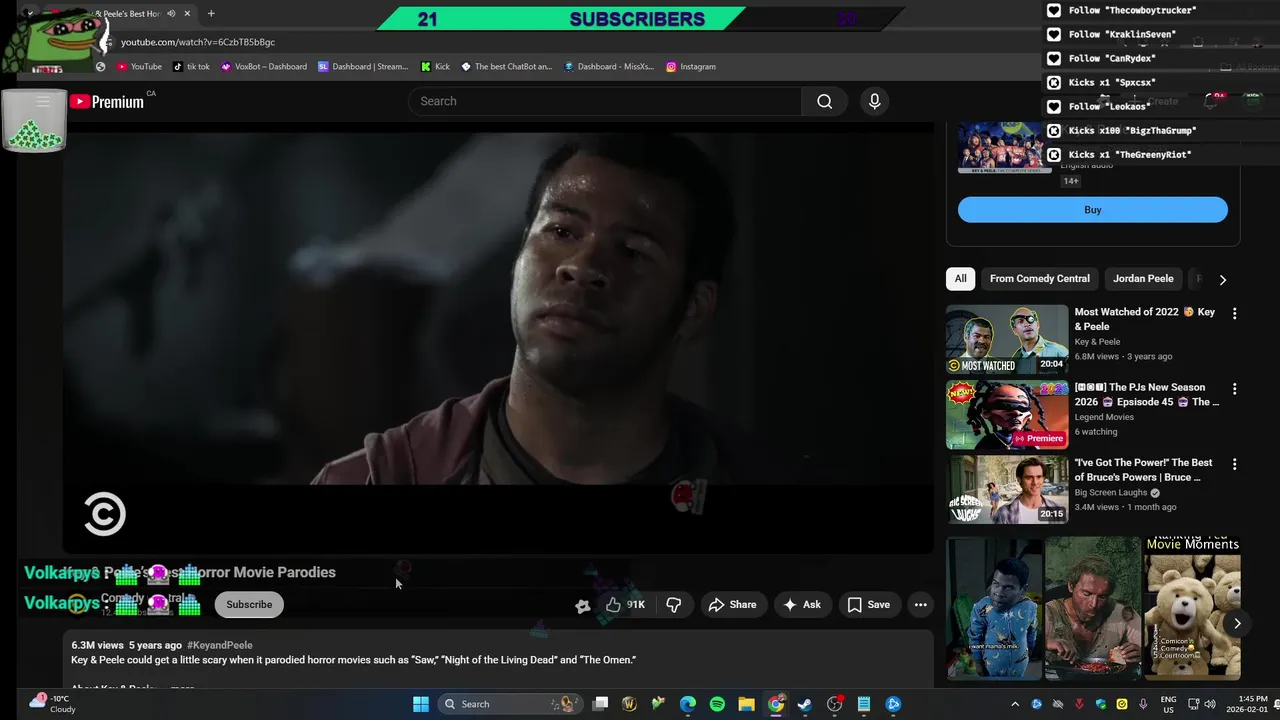Viewport: 1280px width, 720px height.
Task: Click the Buy button
Action: tap(1093, 210)
